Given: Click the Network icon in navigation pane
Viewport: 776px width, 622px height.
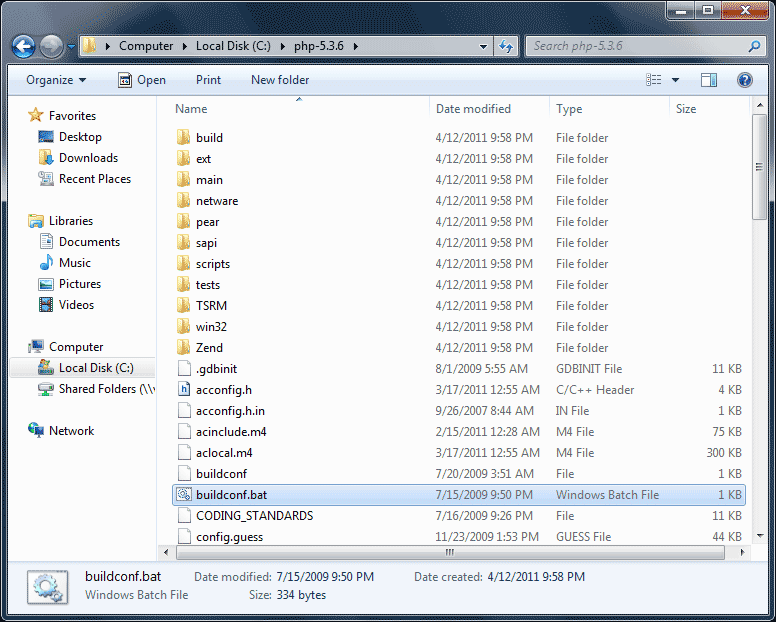Looking at the screenshot, I should coord(37,431).
